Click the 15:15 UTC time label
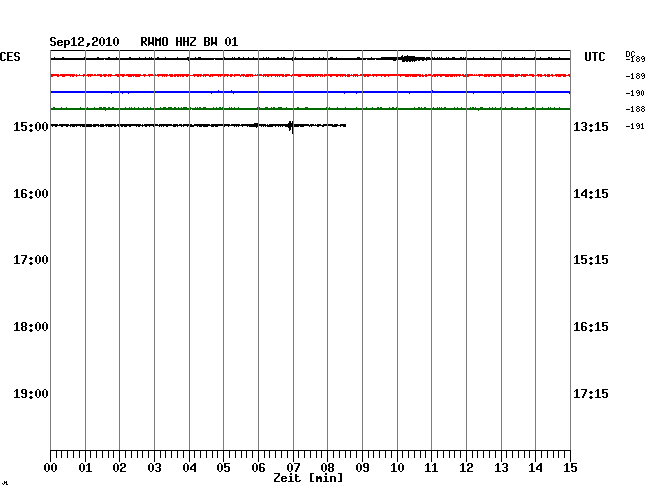The height and width of the screenshot is (494, 650). pos(591,260)
